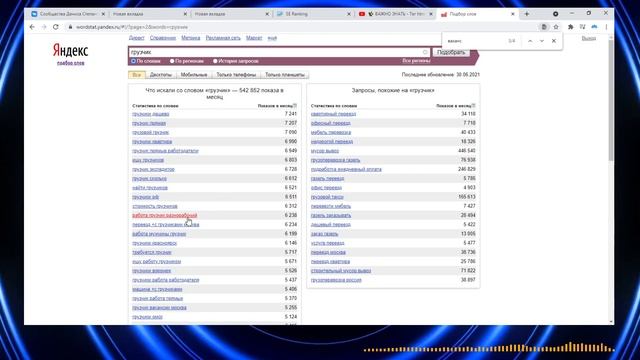This screenshot has width=640, height=360.
Task: Click the подбор слов link under the logo
Action: pos(71,63)
